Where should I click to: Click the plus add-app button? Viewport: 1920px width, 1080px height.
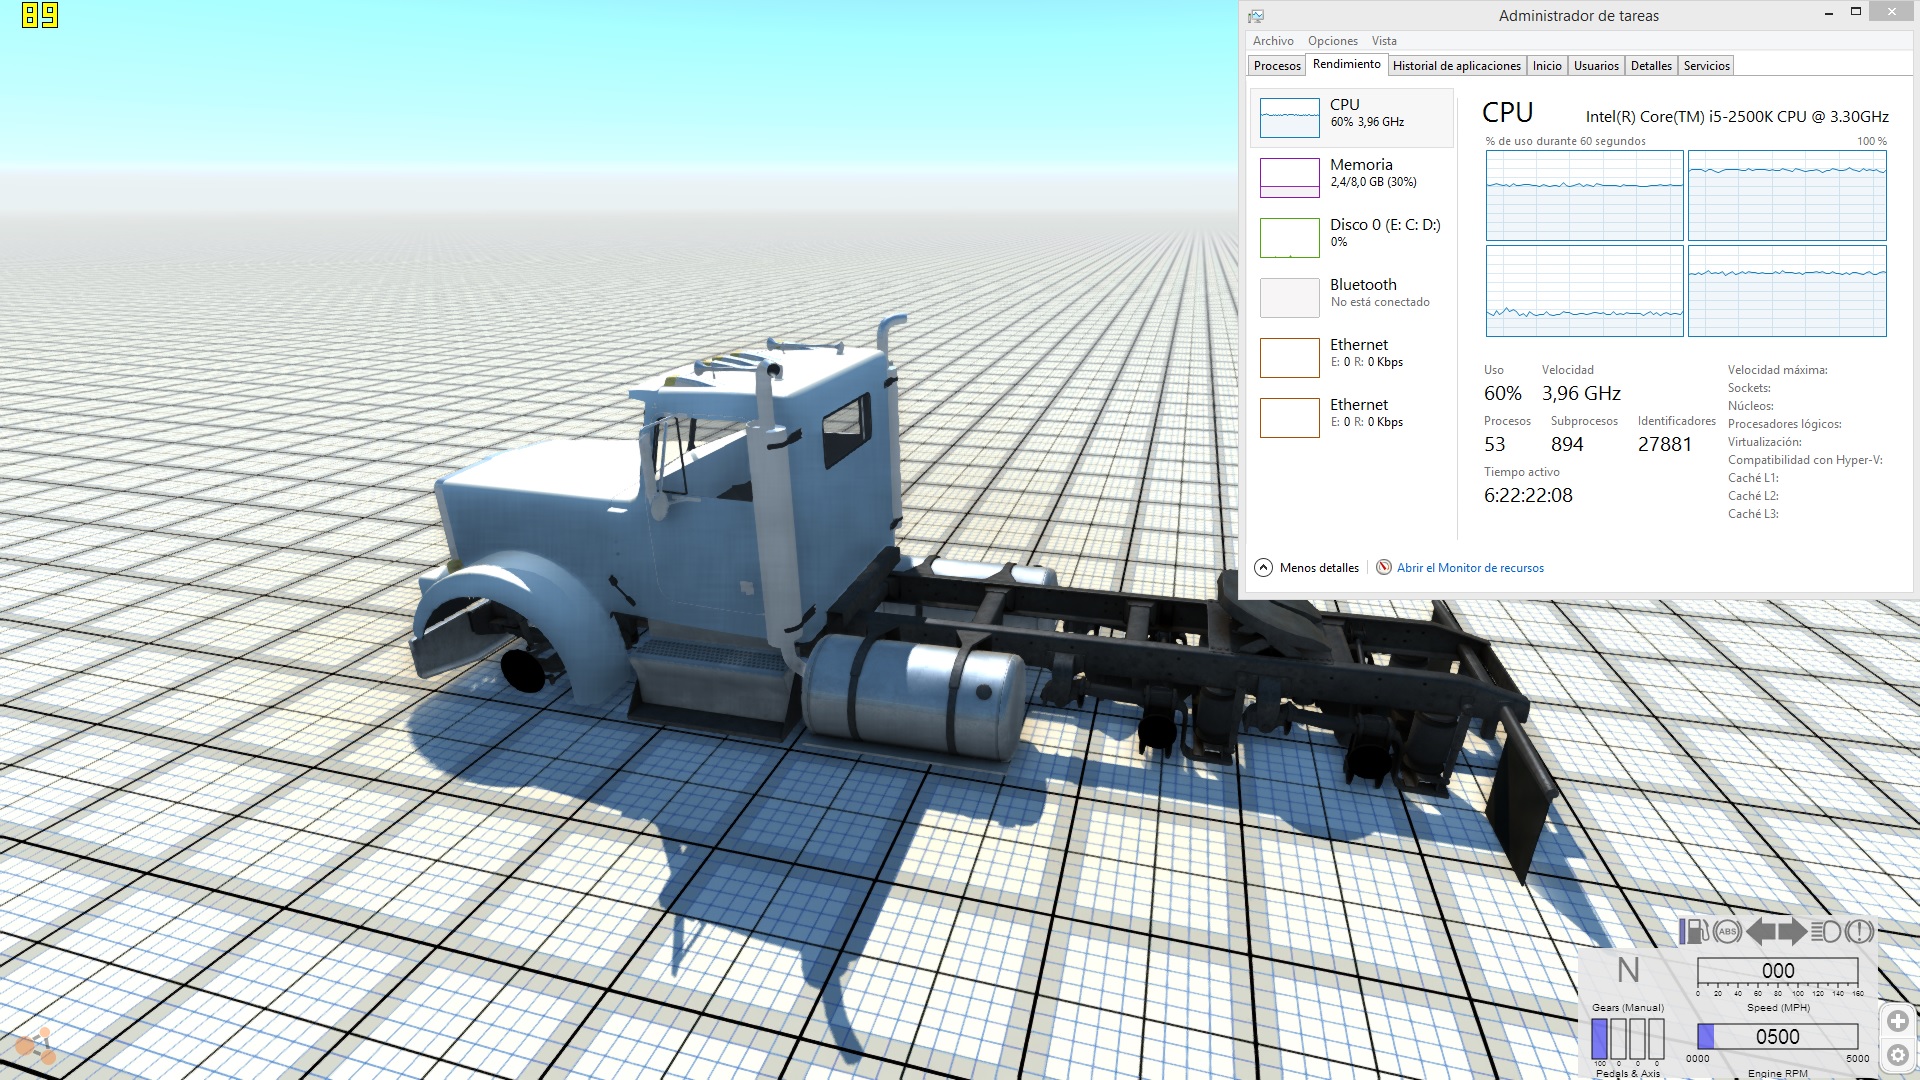1897,1021
